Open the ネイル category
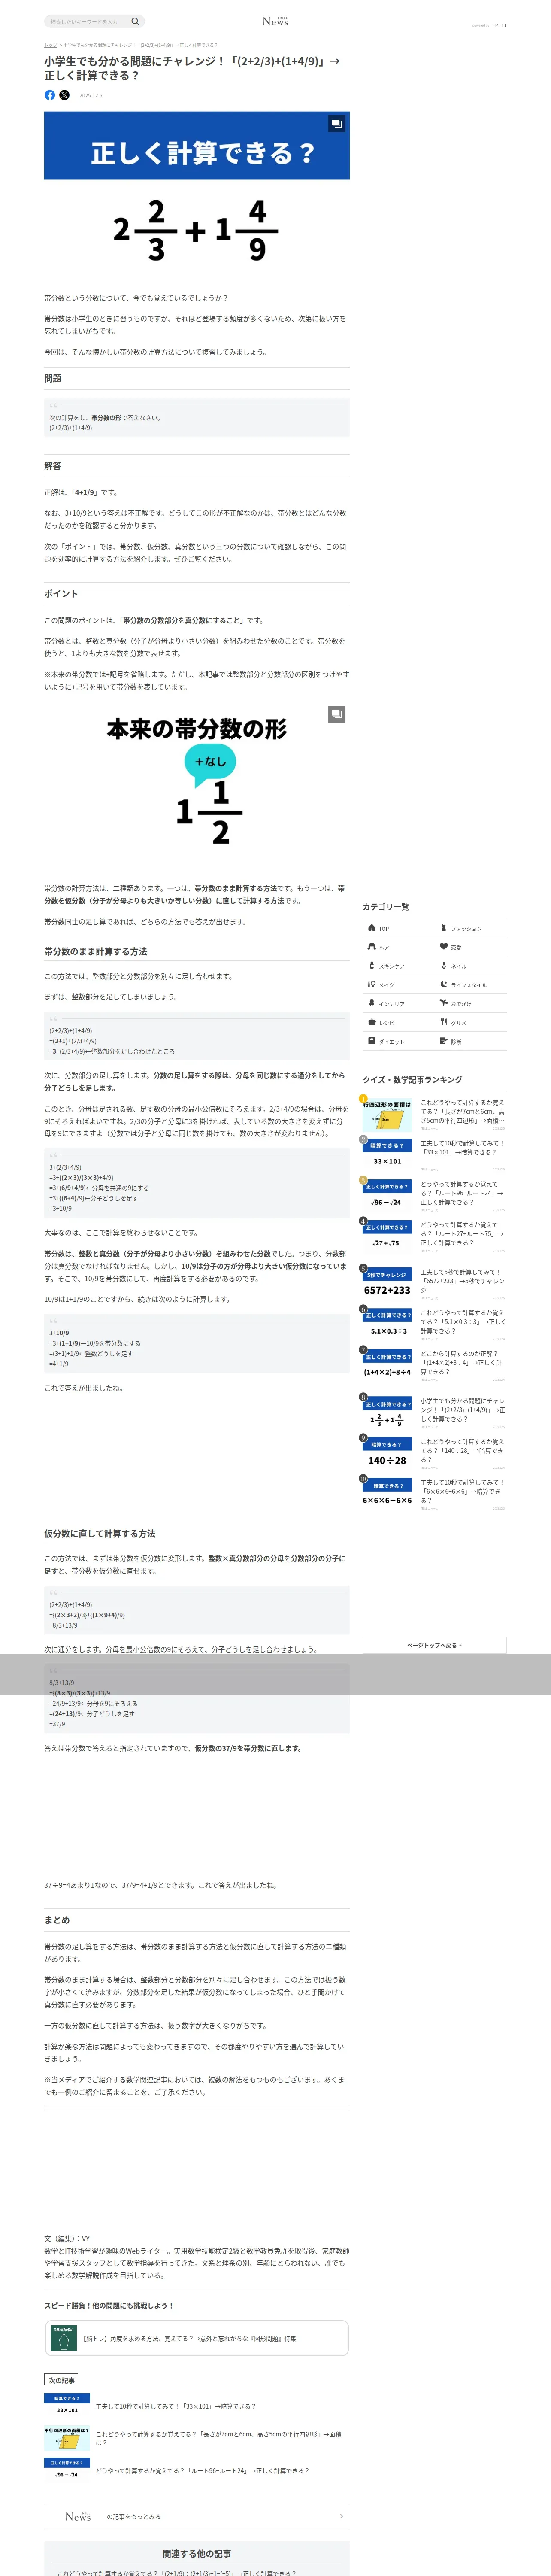This screenshot has height=2576, width=551. (x=471, y=966)
